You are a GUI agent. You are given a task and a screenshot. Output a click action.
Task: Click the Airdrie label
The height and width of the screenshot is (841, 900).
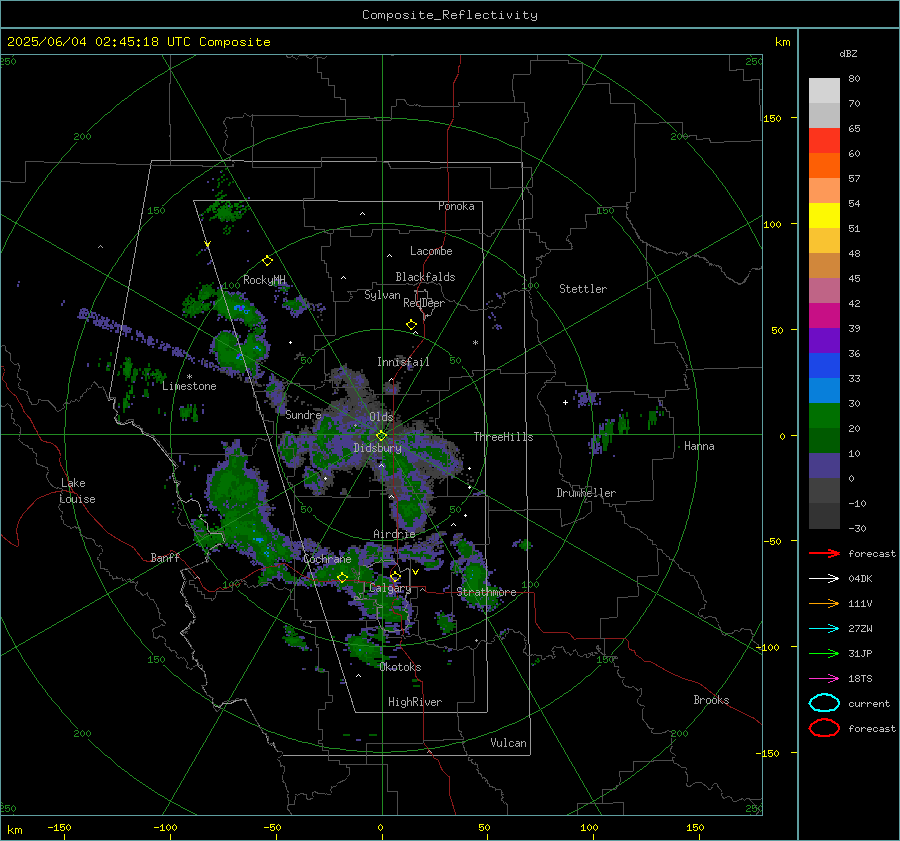tap(394, 534)
